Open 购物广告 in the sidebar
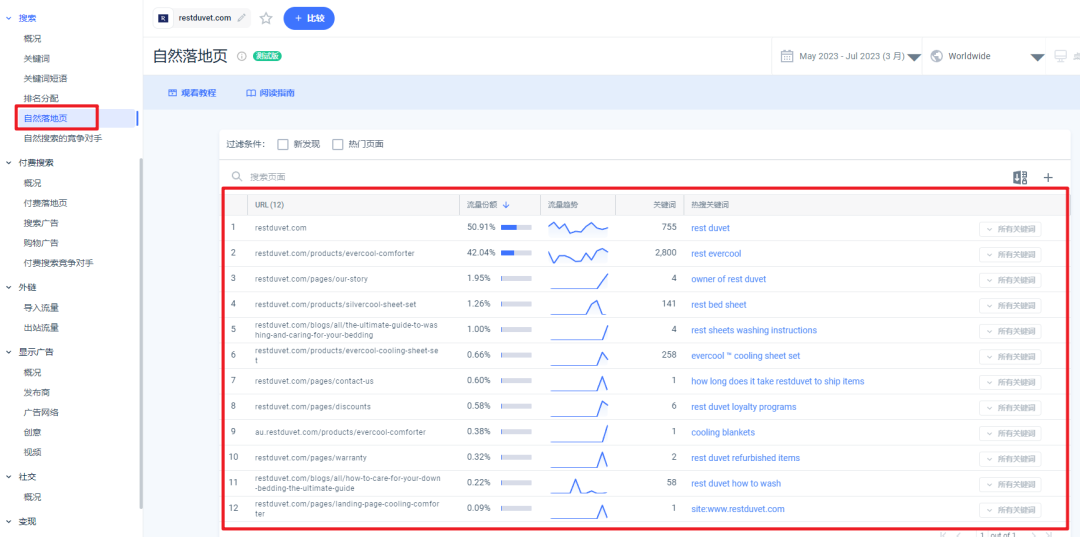1080x537 pixels. click(41, 243)
